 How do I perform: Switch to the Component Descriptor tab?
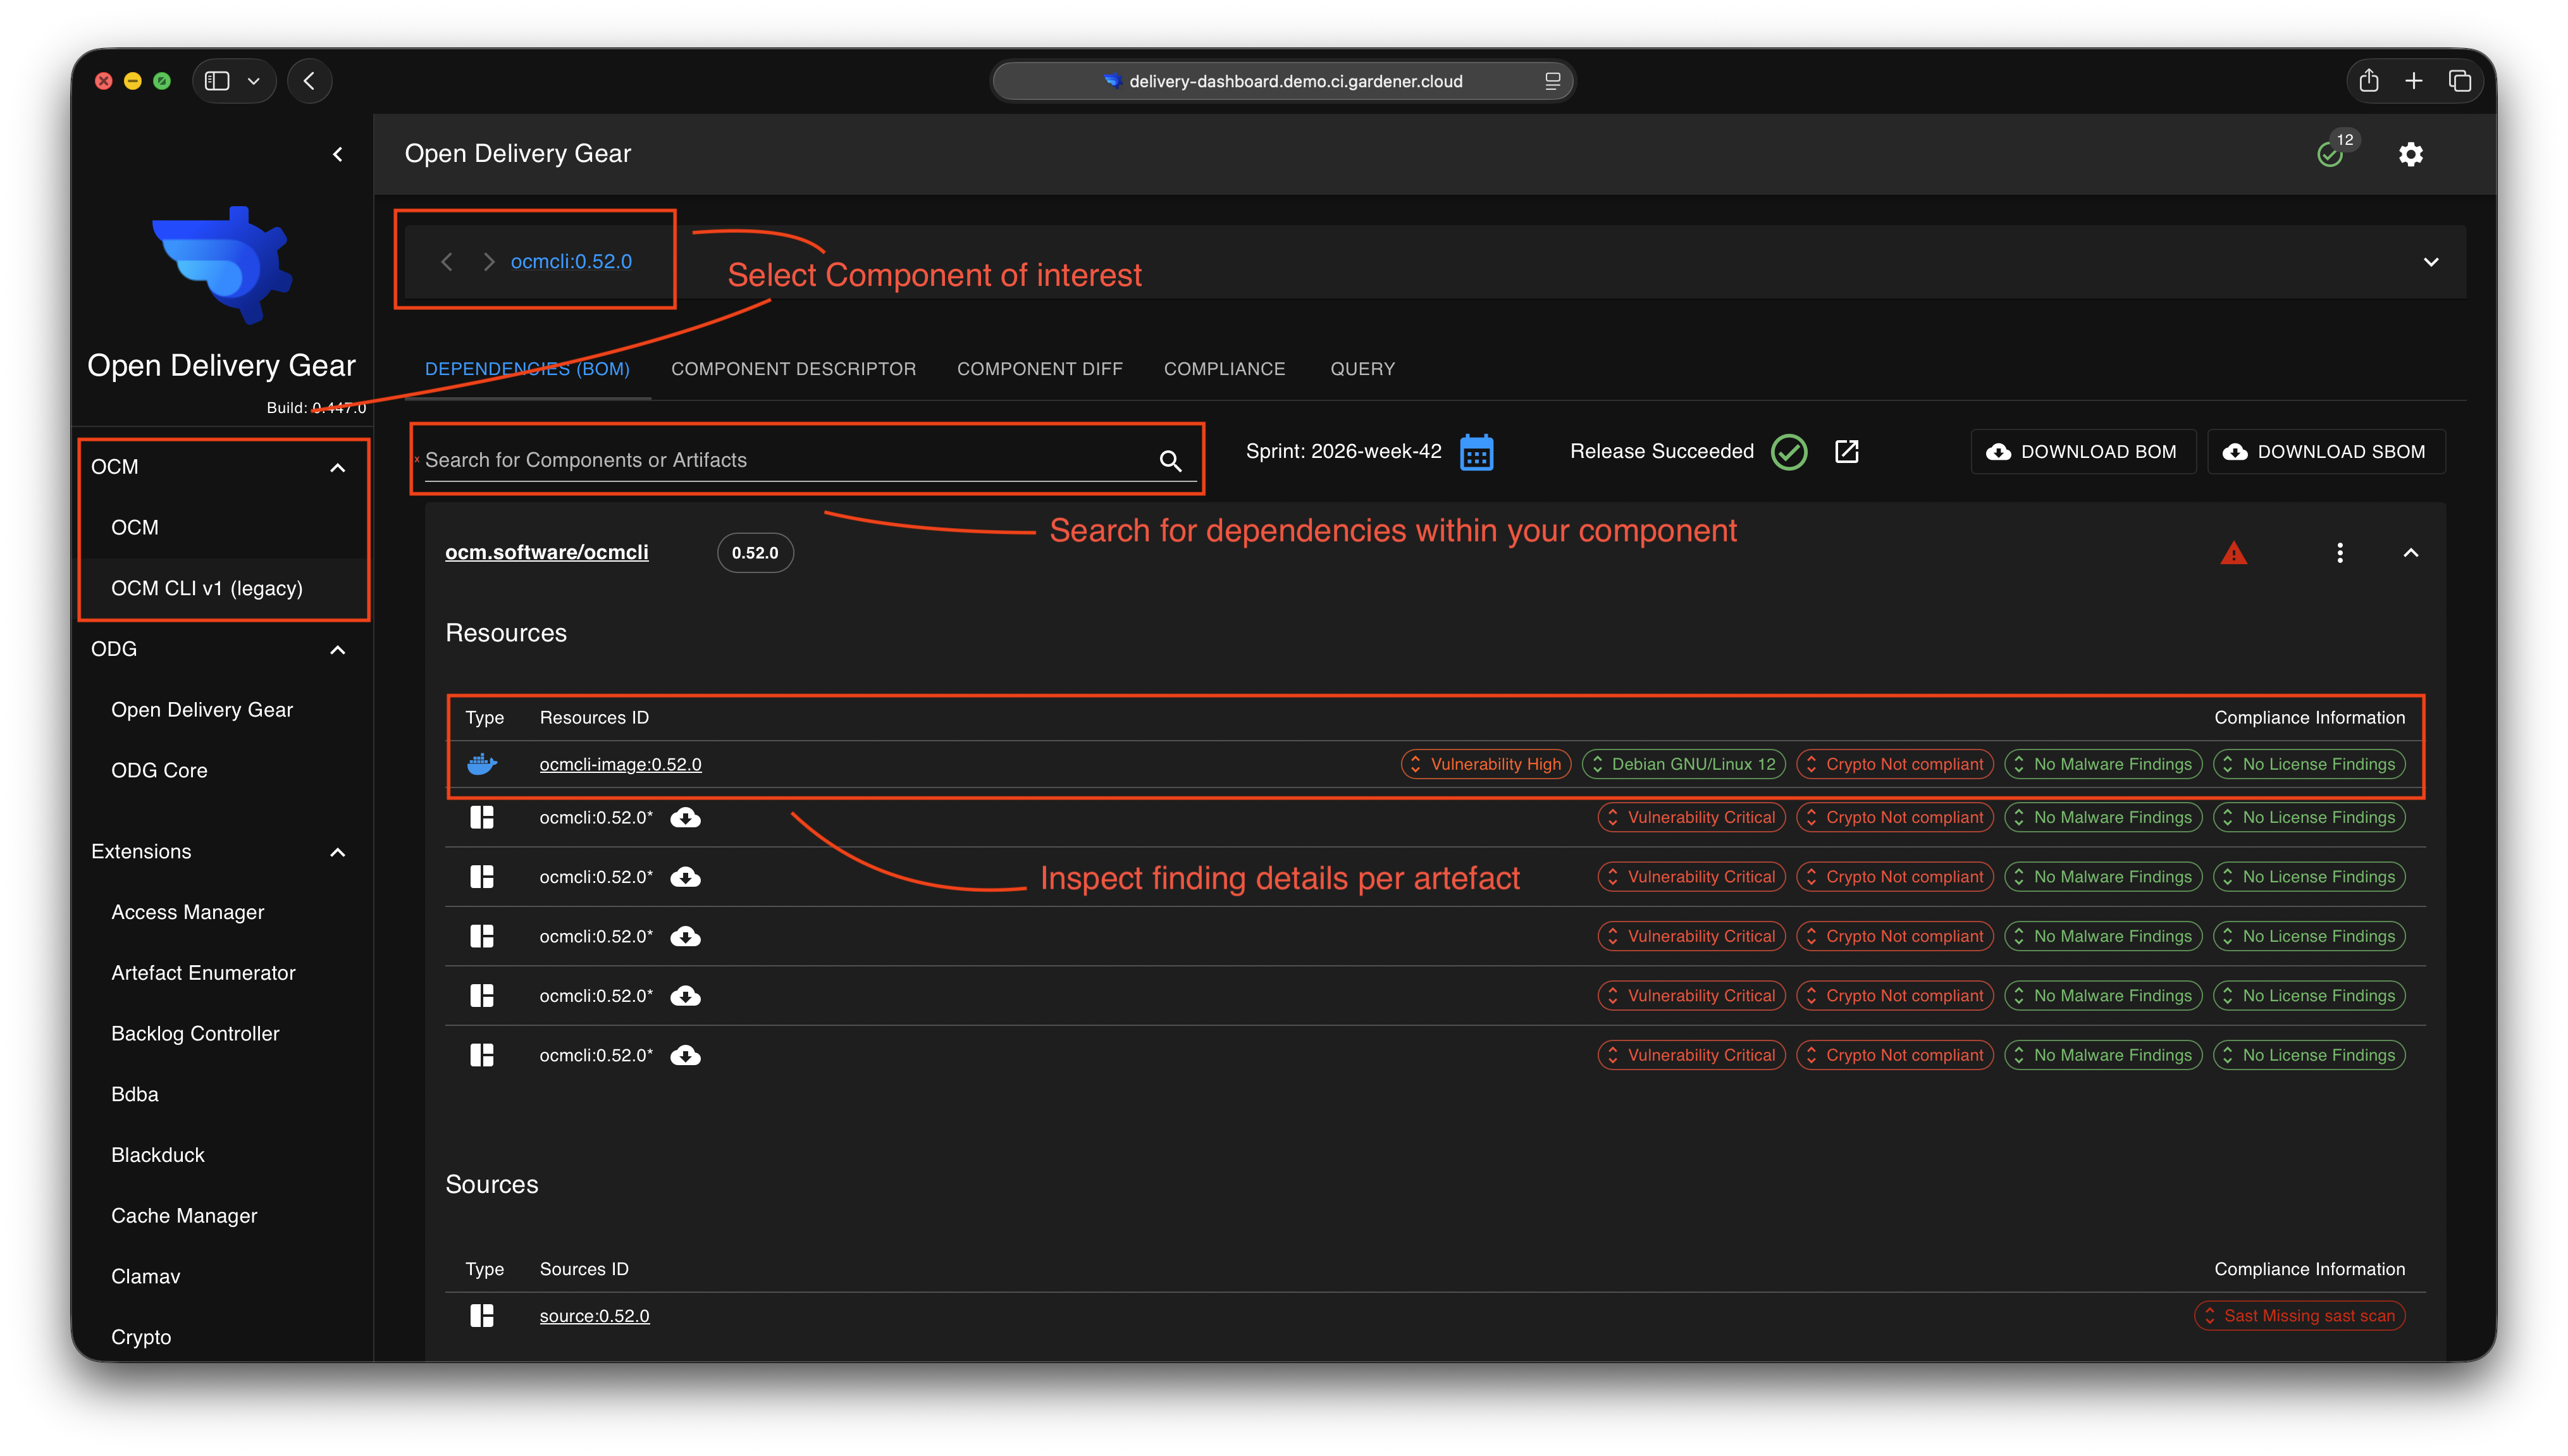tap(793, 369)
